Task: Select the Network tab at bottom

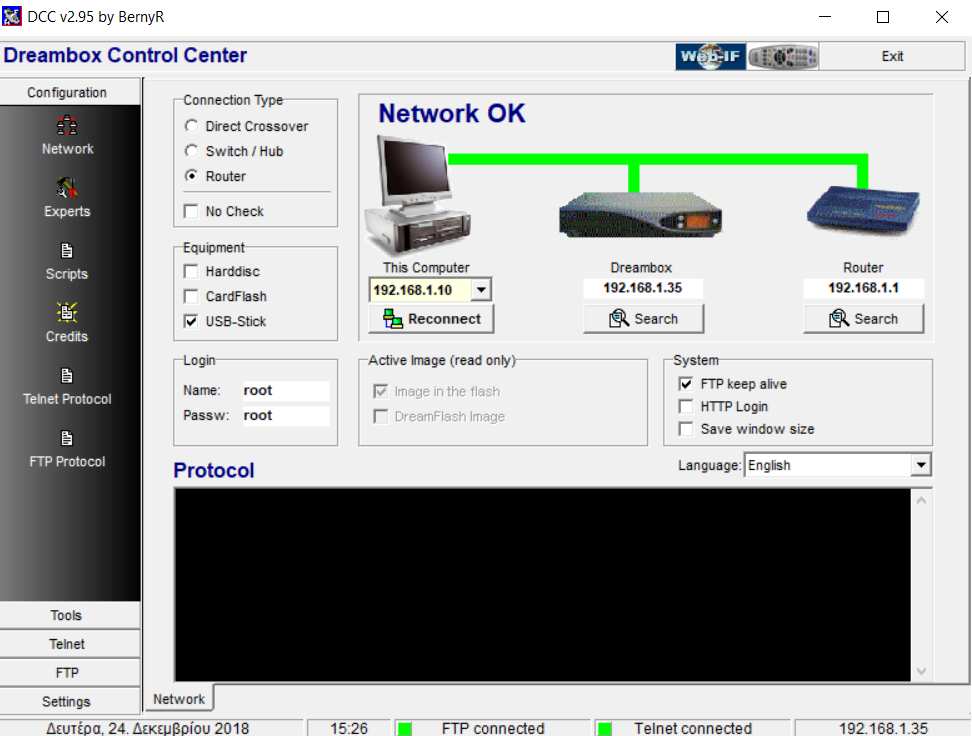Action: pyautogui.click(x=179, y=699)
